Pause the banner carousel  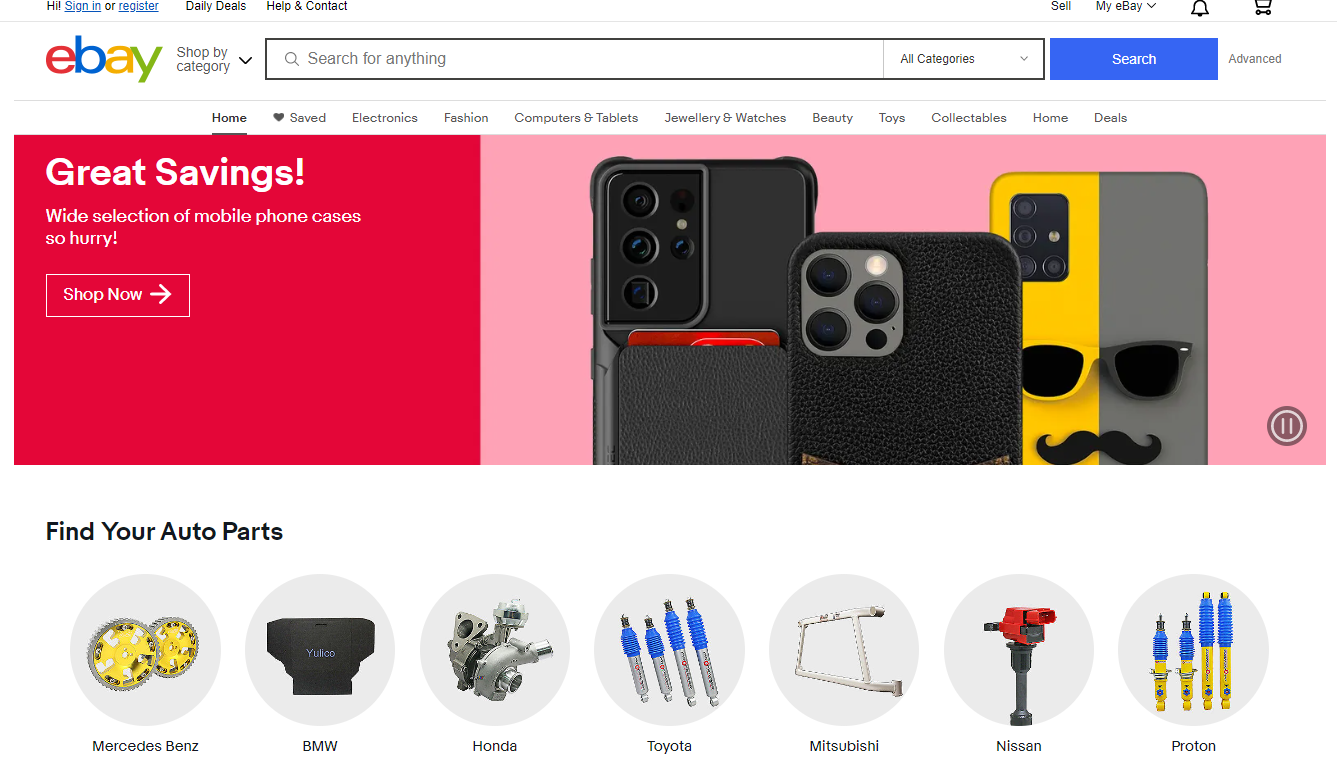(1287, 426)
